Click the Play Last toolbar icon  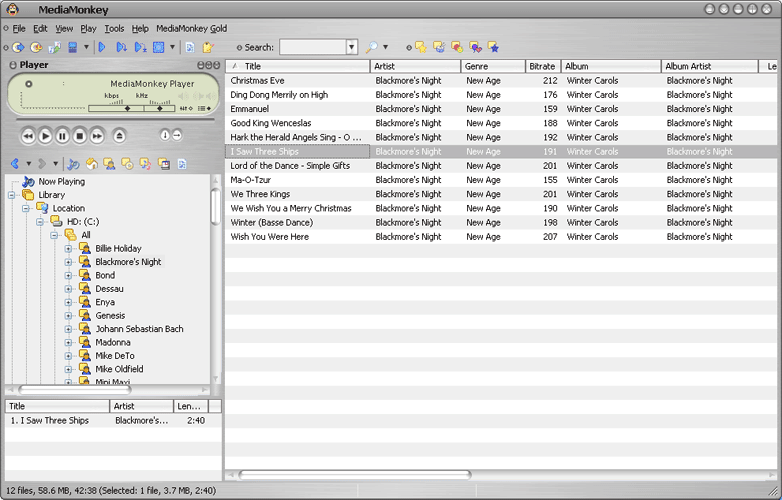140,47
